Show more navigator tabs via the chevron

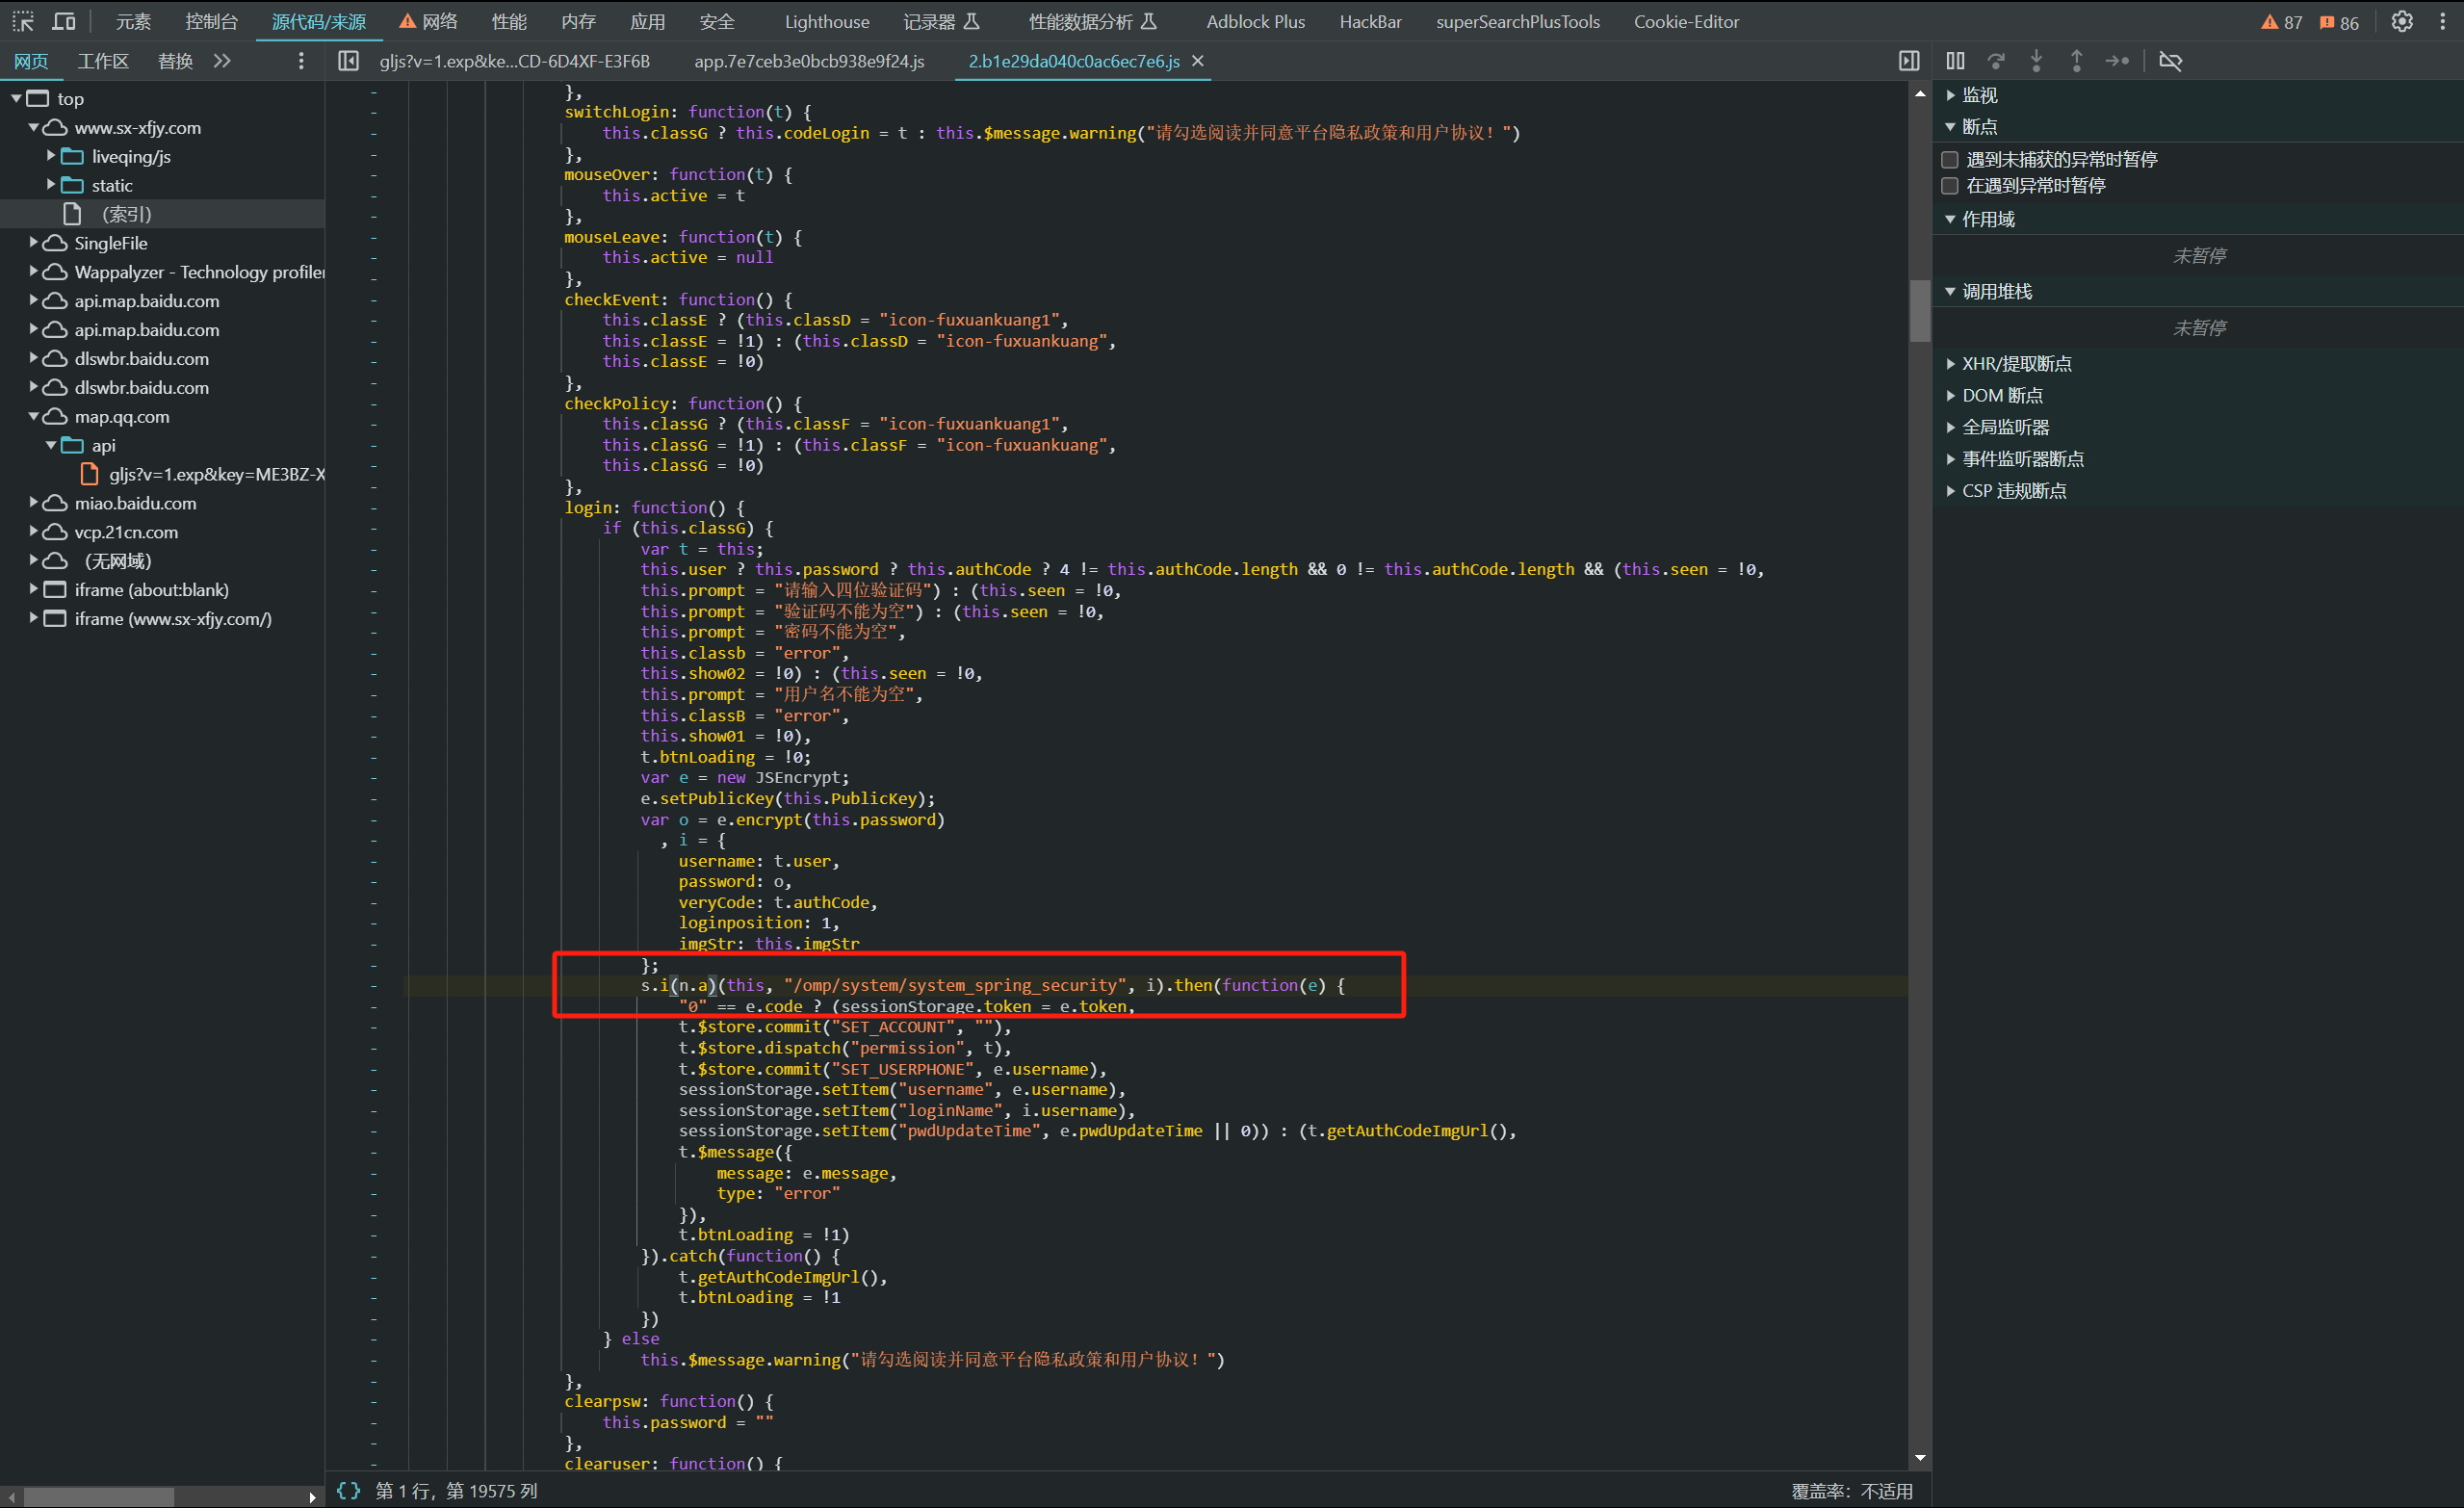click(x=222, y=61)
